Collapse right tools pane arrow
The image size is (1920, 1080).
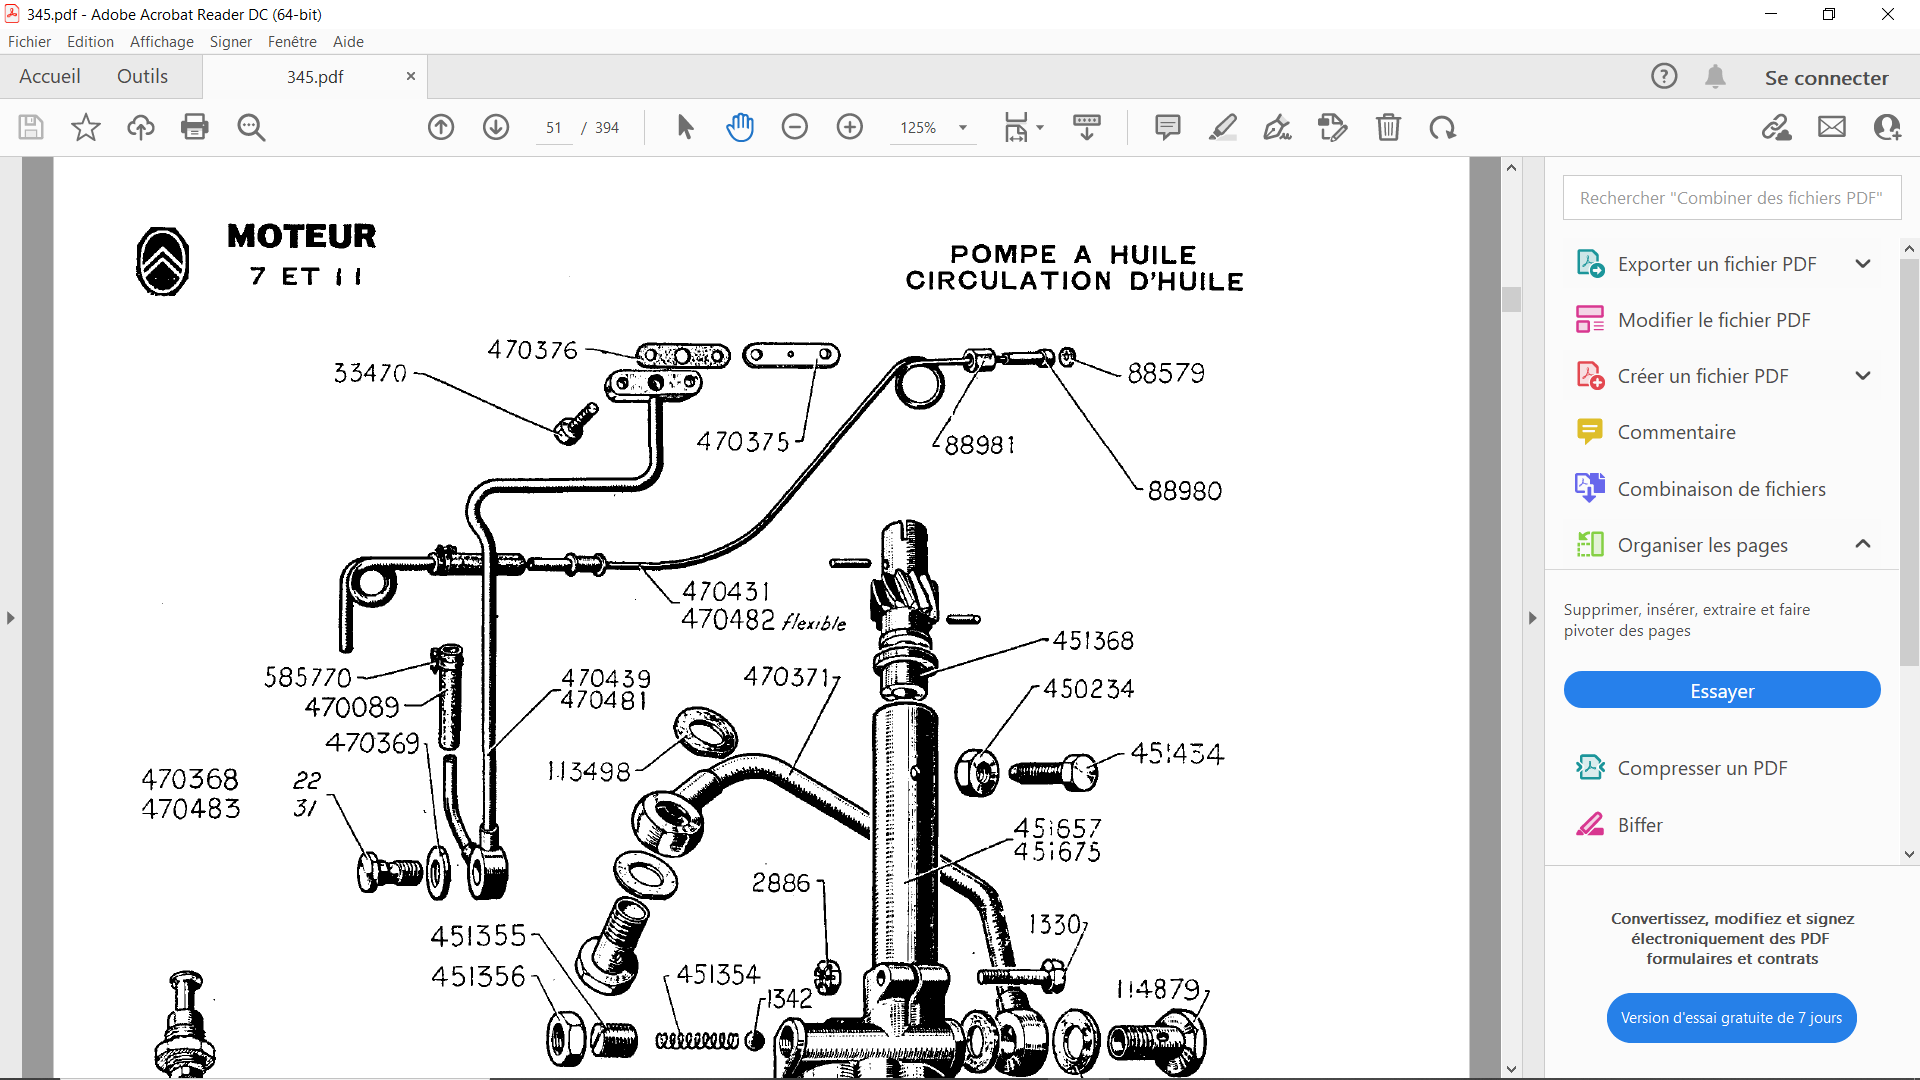point(1532,618)
